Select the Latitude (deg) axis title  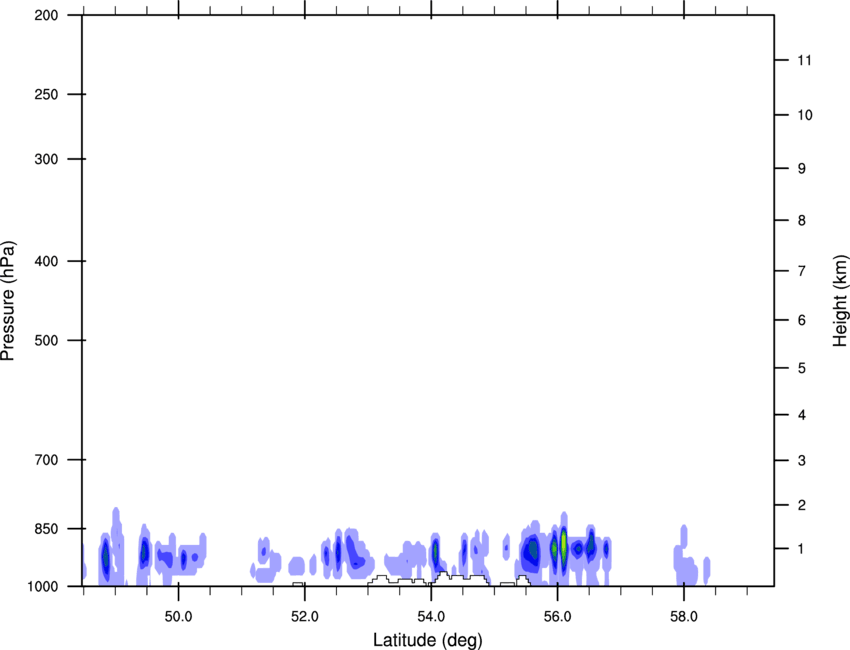[428, 640]
